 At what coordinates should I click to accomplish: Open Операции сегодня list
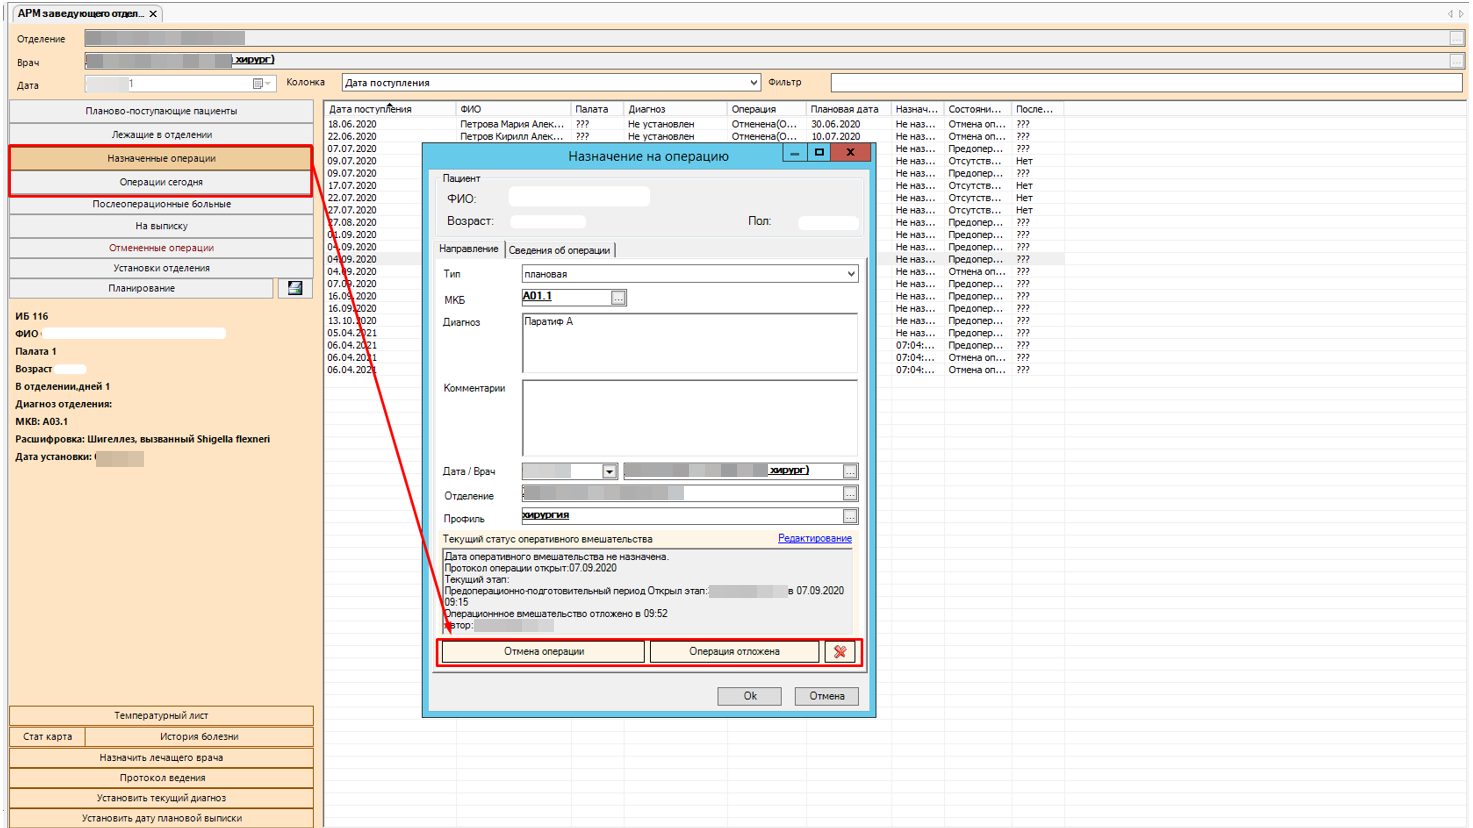pos(161,182)
